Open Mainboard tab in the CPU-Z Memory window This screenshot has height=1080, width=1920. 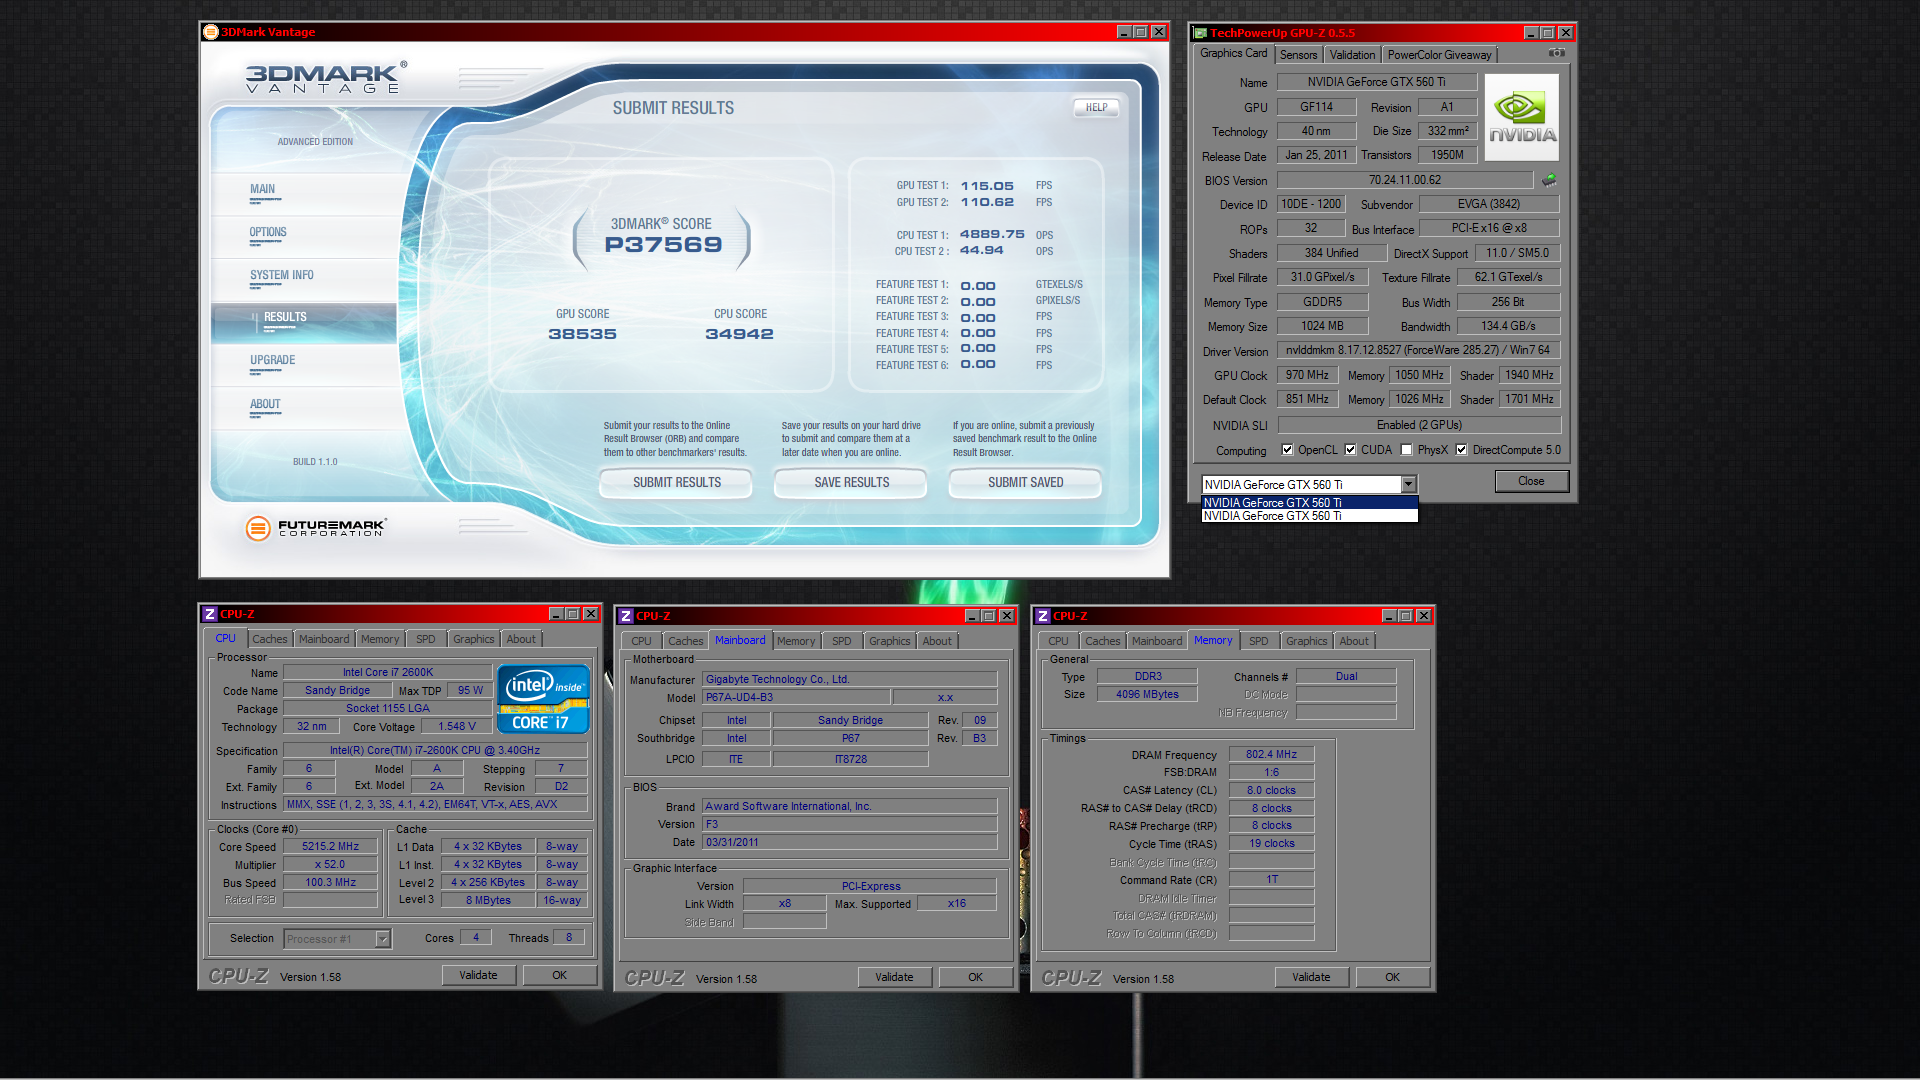[x=1156, y=641]
